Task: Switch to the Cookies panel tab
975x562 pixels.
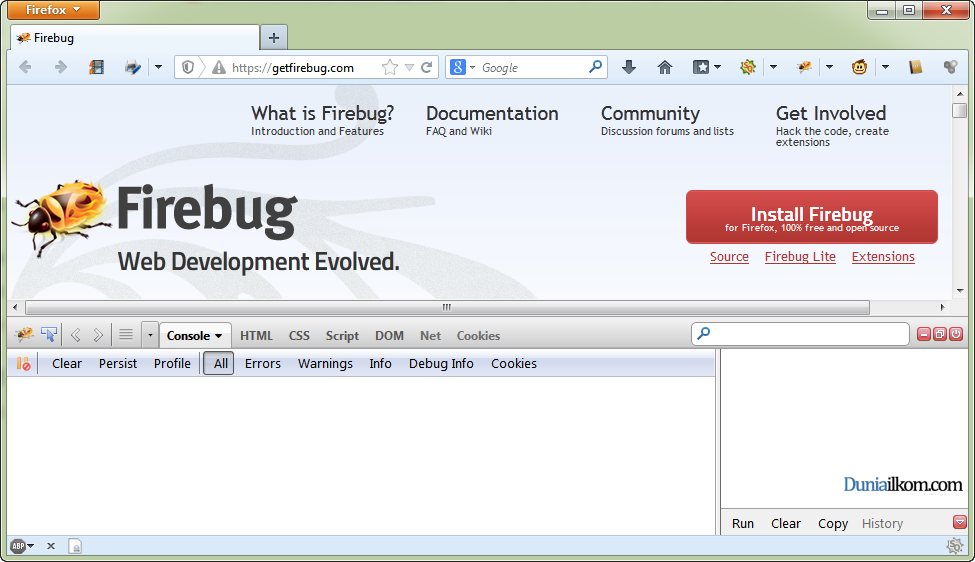Action: pos(478,336)
